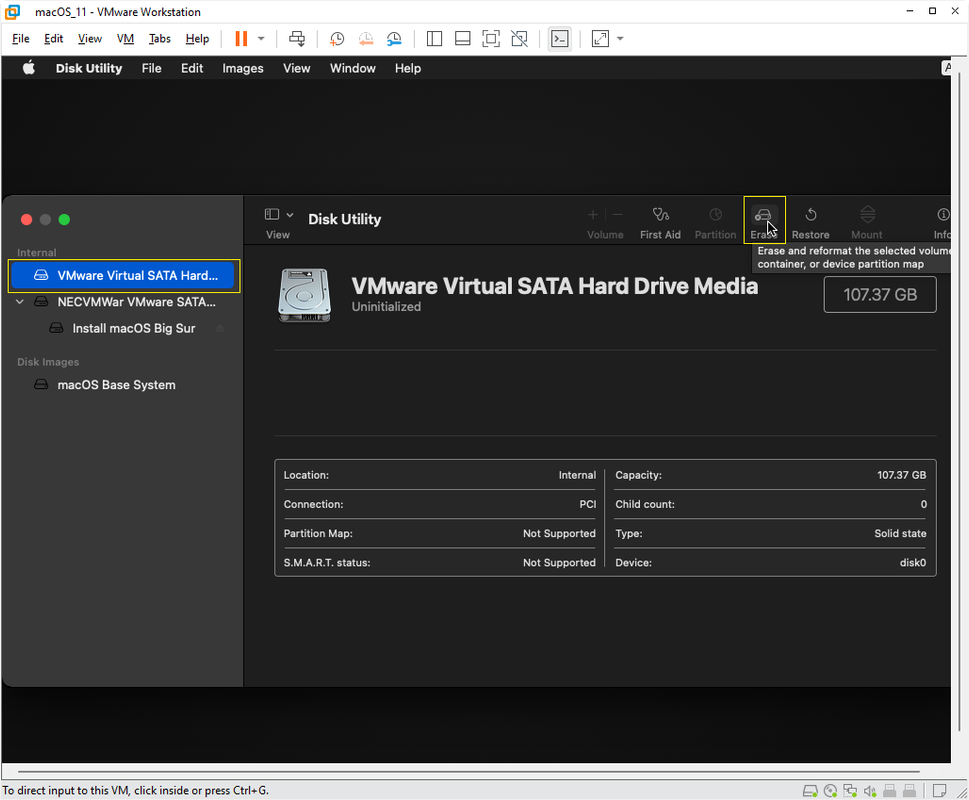Viewport: 969px width, 800px height.
Task: Click the VMware Workstation logo in title bar
Action: [x=12, y=12]
